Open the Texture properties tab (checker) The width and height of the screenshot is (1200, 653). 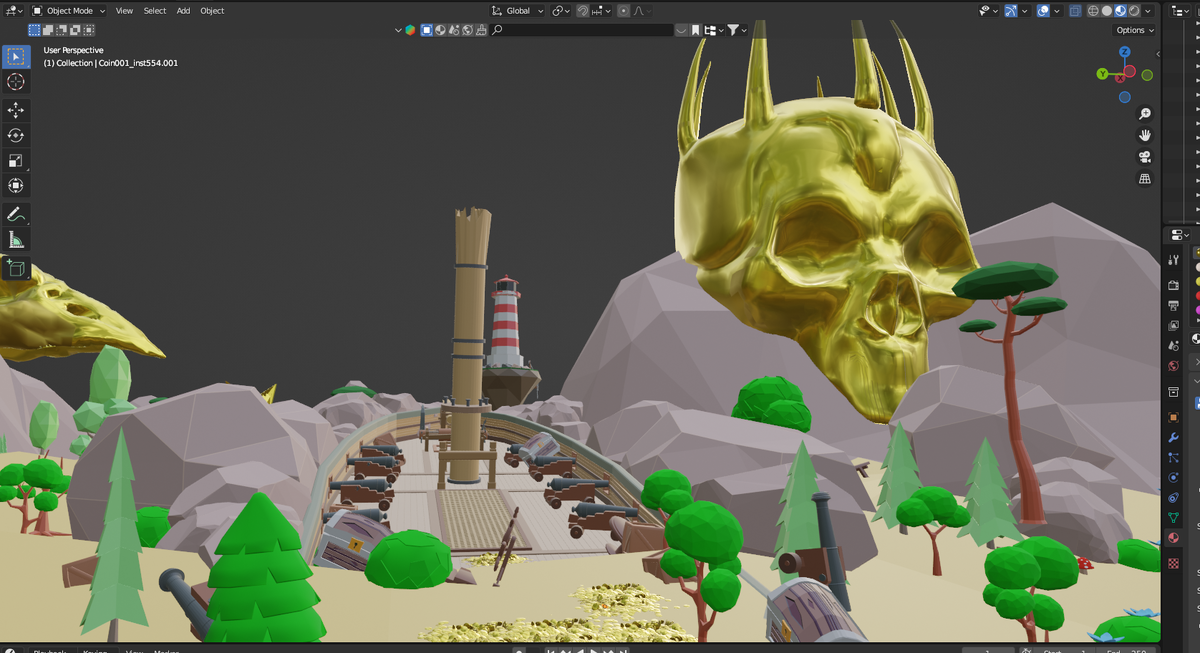click(1173, 563)
